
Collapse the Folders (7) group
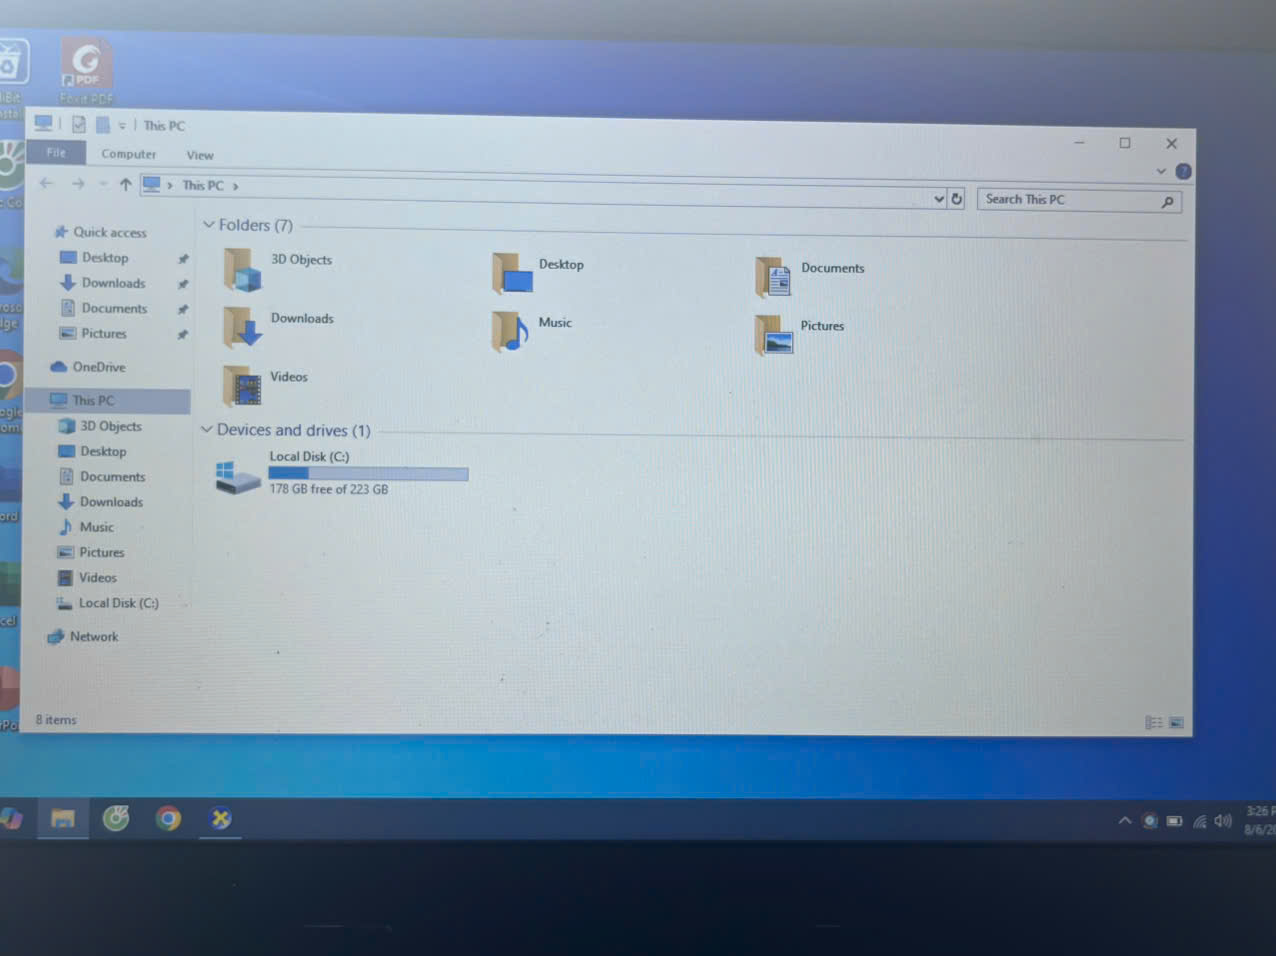tap(209, 225)
